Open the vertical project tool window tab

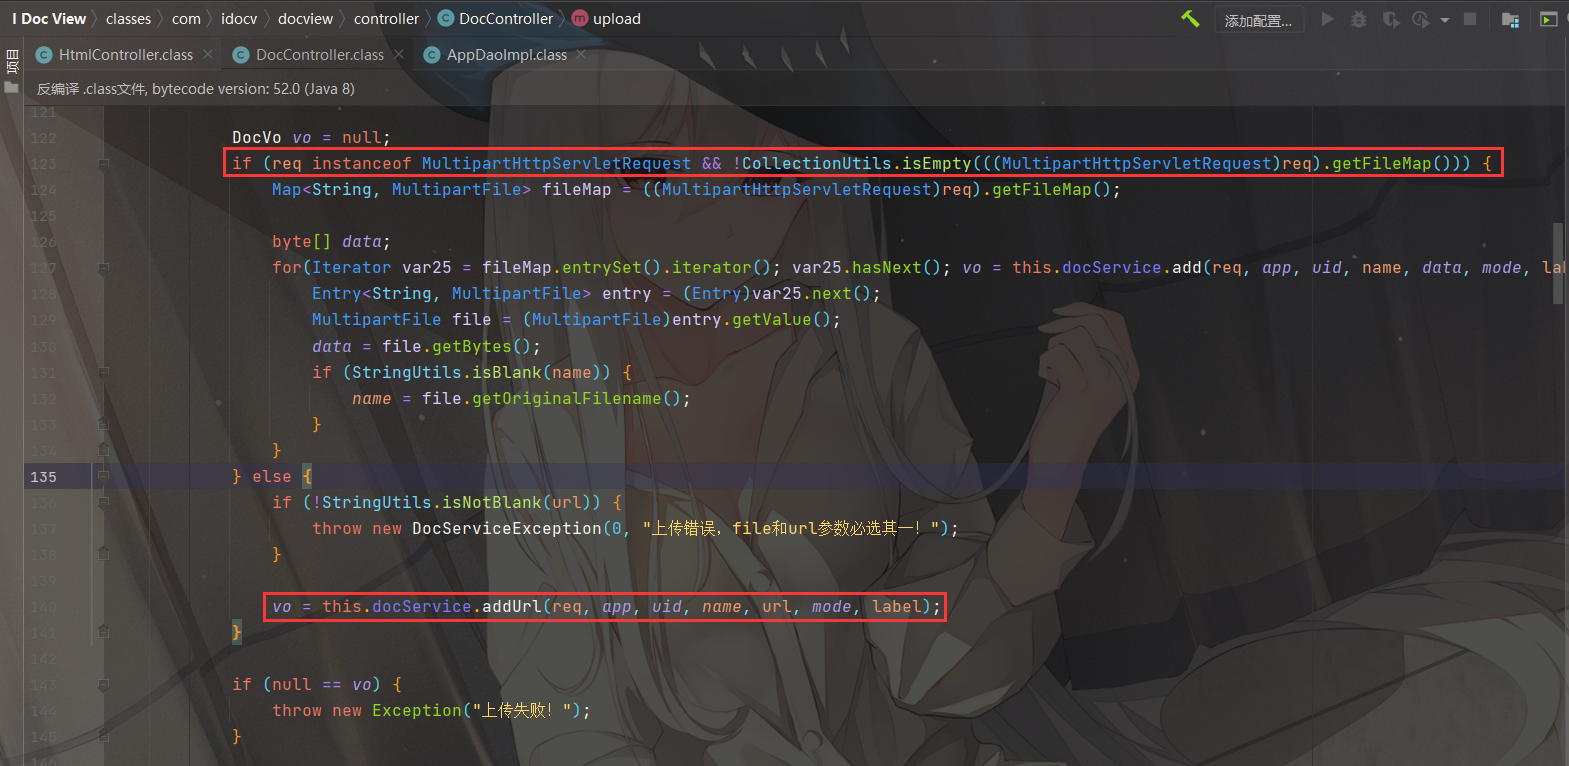coord(12,61)
